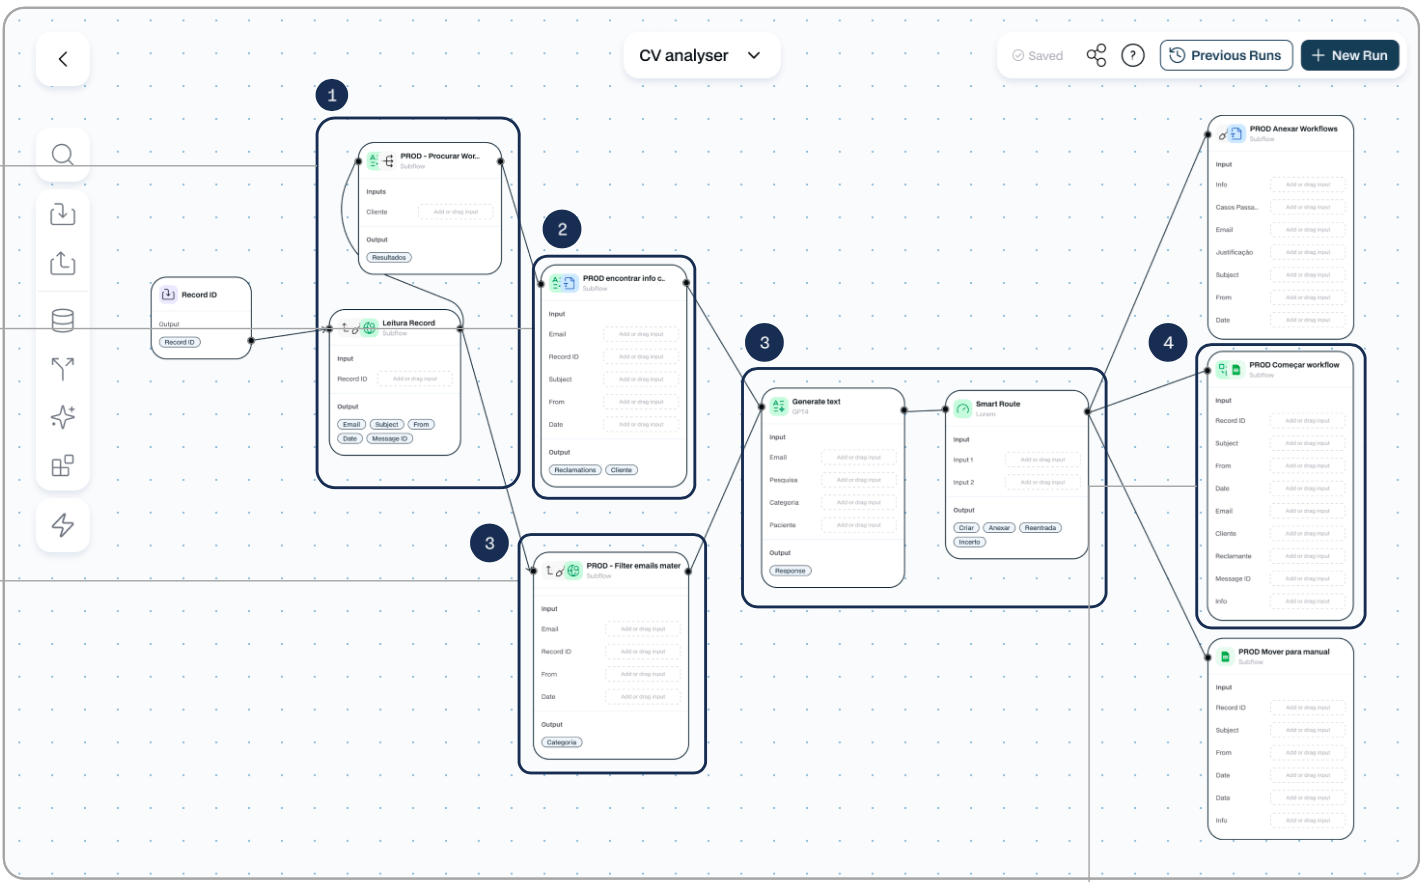Click the share workflow icon
This screenshot has width=1424, height=882.
(x=1096, y=56)
